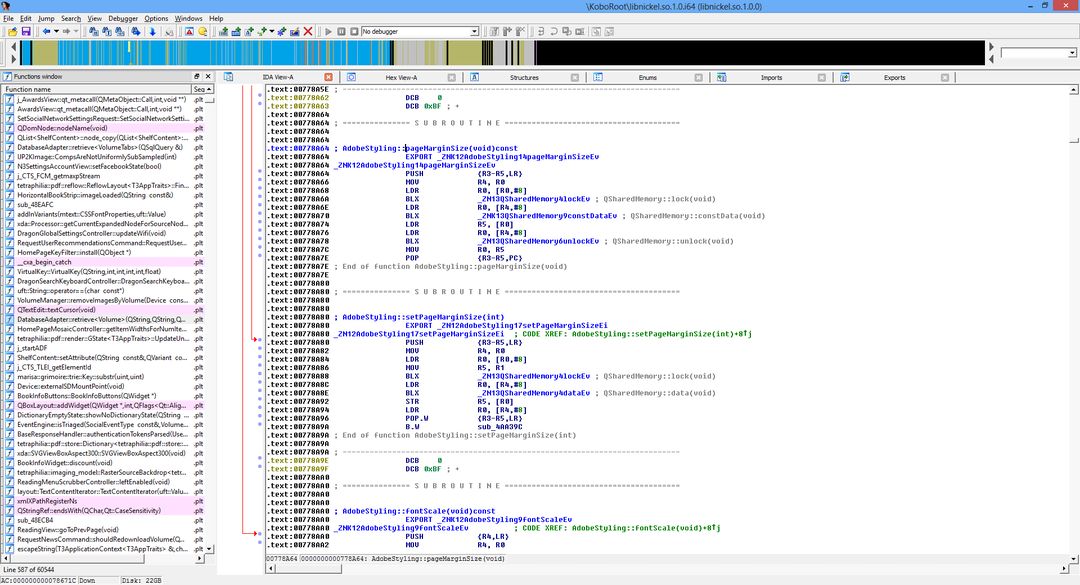
Task: Click the Stop process square icon
Action: pyautogui.click(x=352, y=32)
